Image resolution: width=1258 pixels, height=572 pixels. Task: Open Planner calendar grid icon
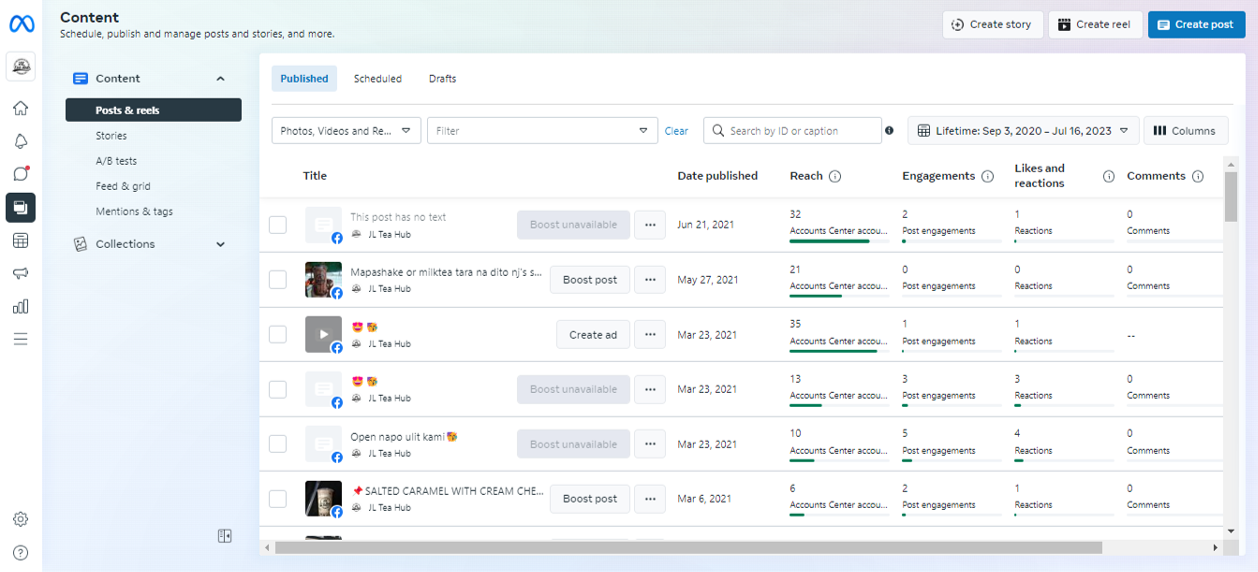point(21,240)
